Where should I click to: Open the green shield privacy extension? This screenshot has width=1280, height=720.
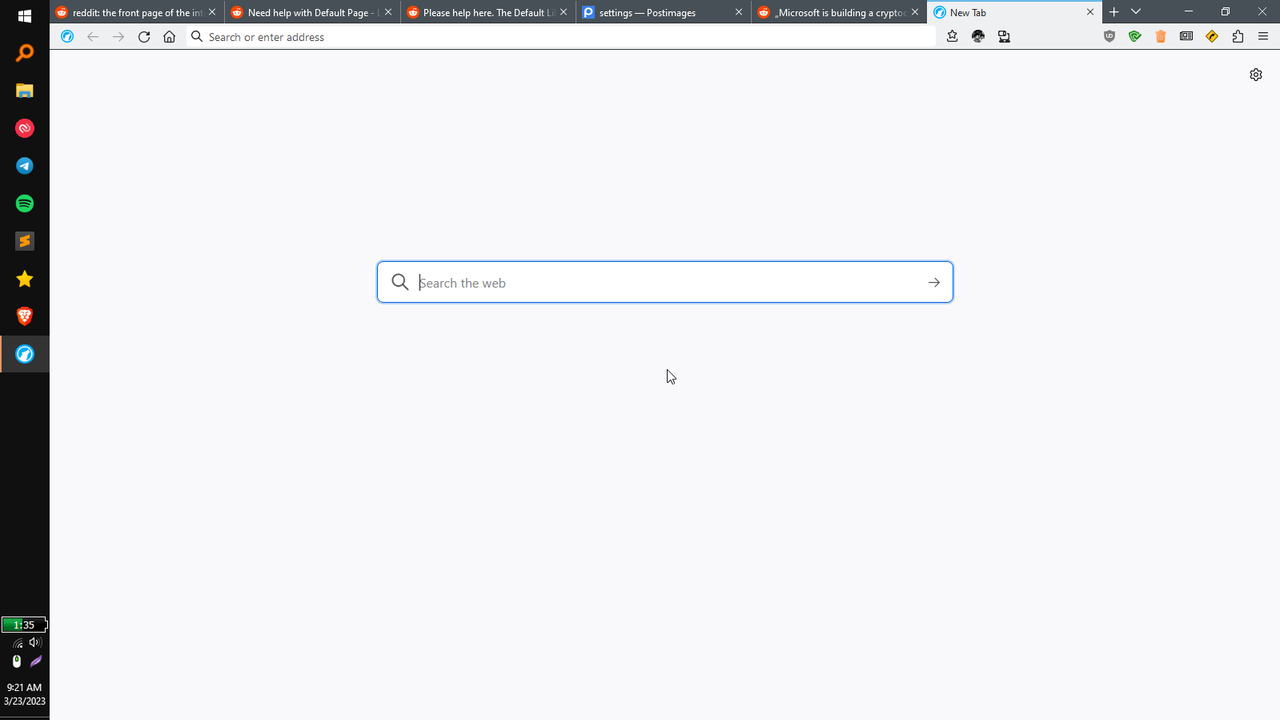click(x=1135, y=36)
